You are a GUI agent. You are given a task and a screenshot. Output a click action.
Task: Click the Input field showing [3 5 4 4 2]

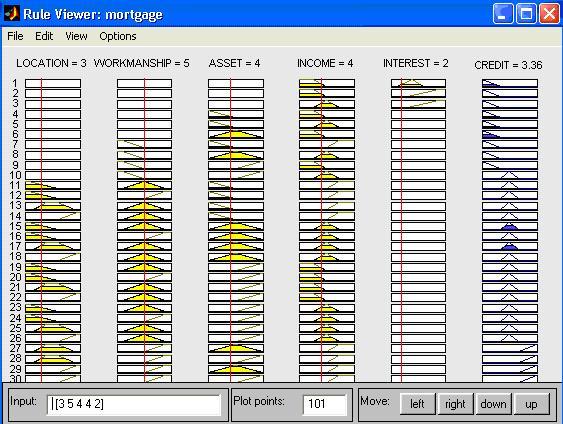134,405
